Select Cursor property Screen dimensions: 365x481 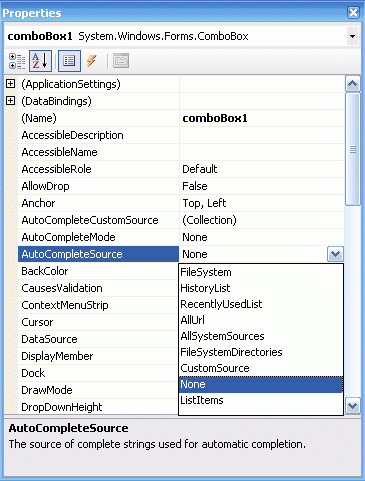click(x=99, y=322)
